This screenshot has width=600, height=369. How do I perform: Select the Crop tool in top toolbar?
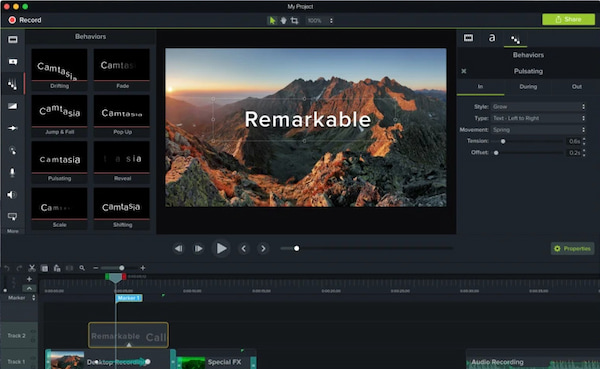[x=294, y=21]
